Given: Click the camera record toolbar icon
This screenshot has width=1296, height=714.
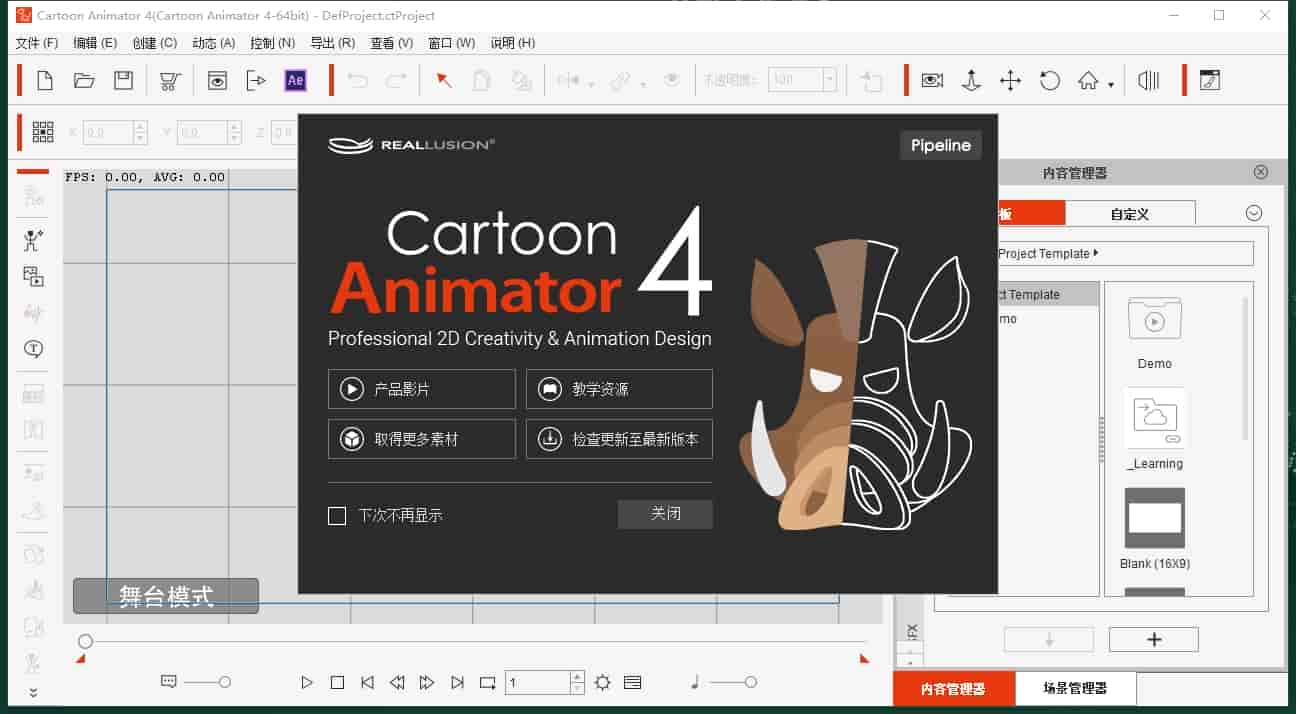Looking at the screenshot, I should coord(932,81).
